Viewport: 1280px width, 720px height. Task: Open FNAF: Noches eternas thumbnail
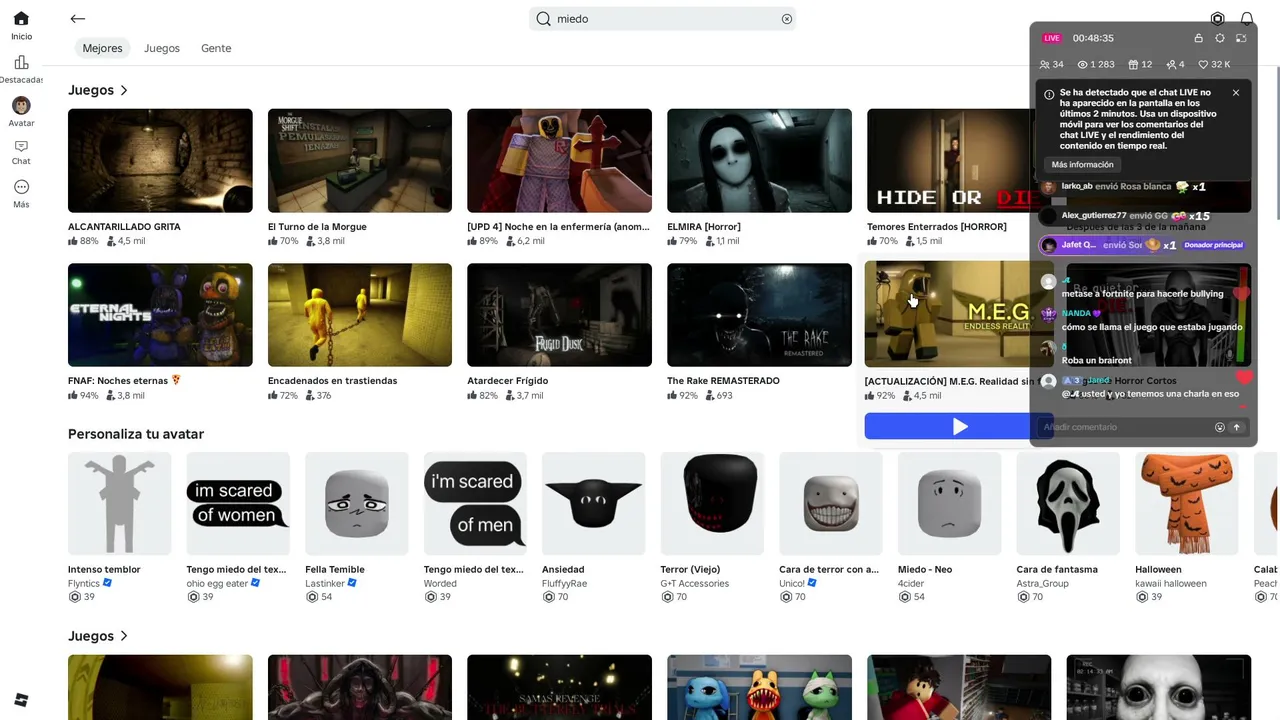pos(160,315)
